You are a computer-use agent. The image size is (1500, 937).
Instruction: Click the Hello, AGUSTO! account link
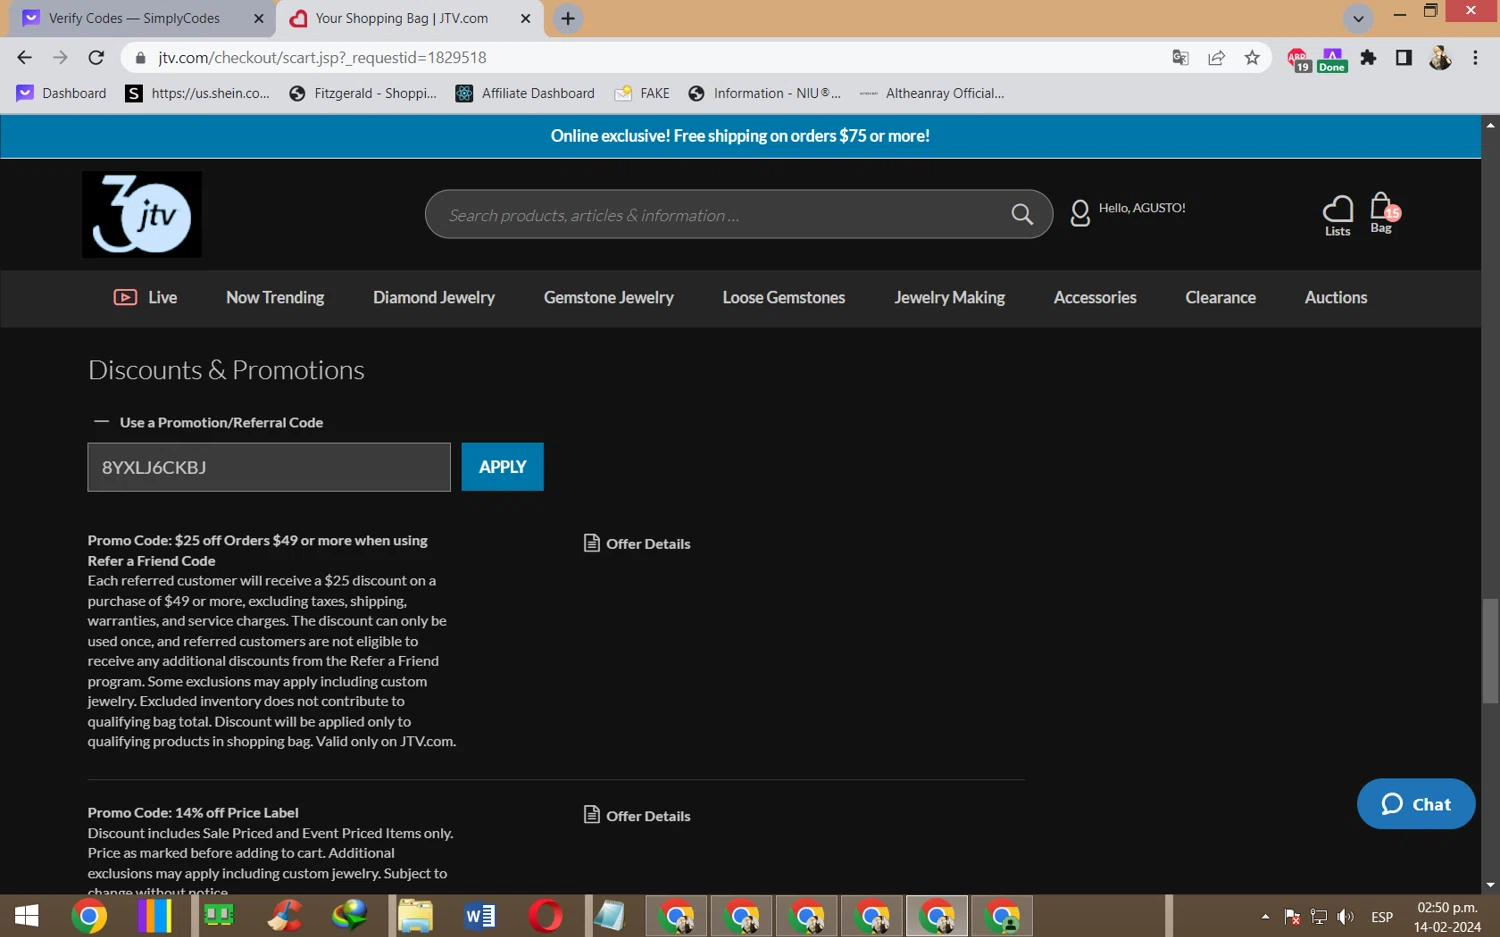[1142, 208]
